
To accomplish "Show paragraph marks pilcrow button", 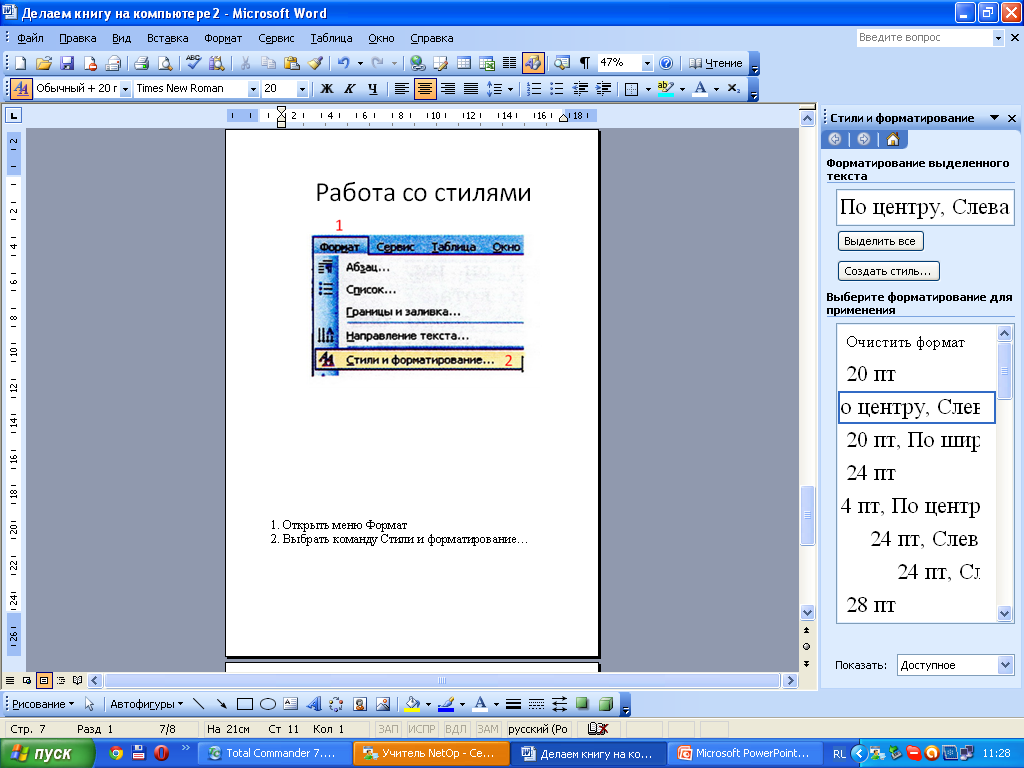I will click(x=584, y=63).
